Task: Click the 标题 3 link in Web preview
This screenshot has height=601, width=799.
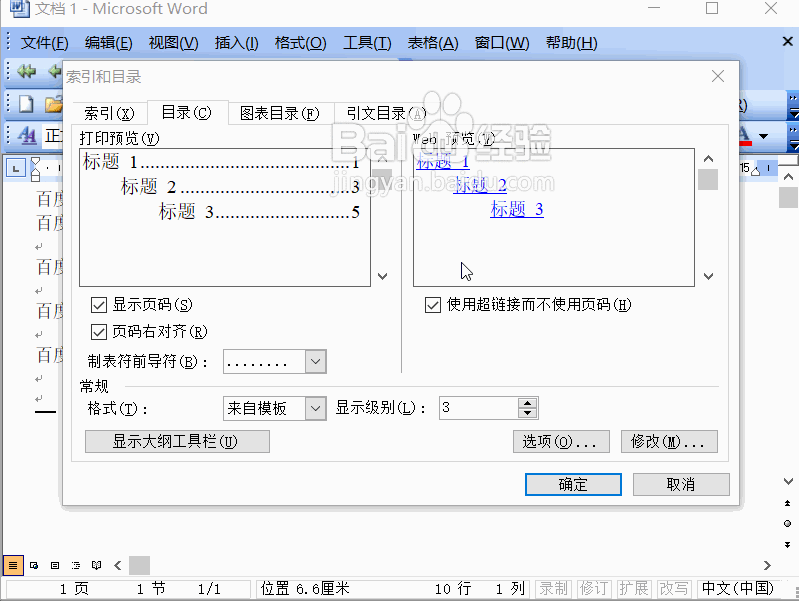Action: [517, 210]
